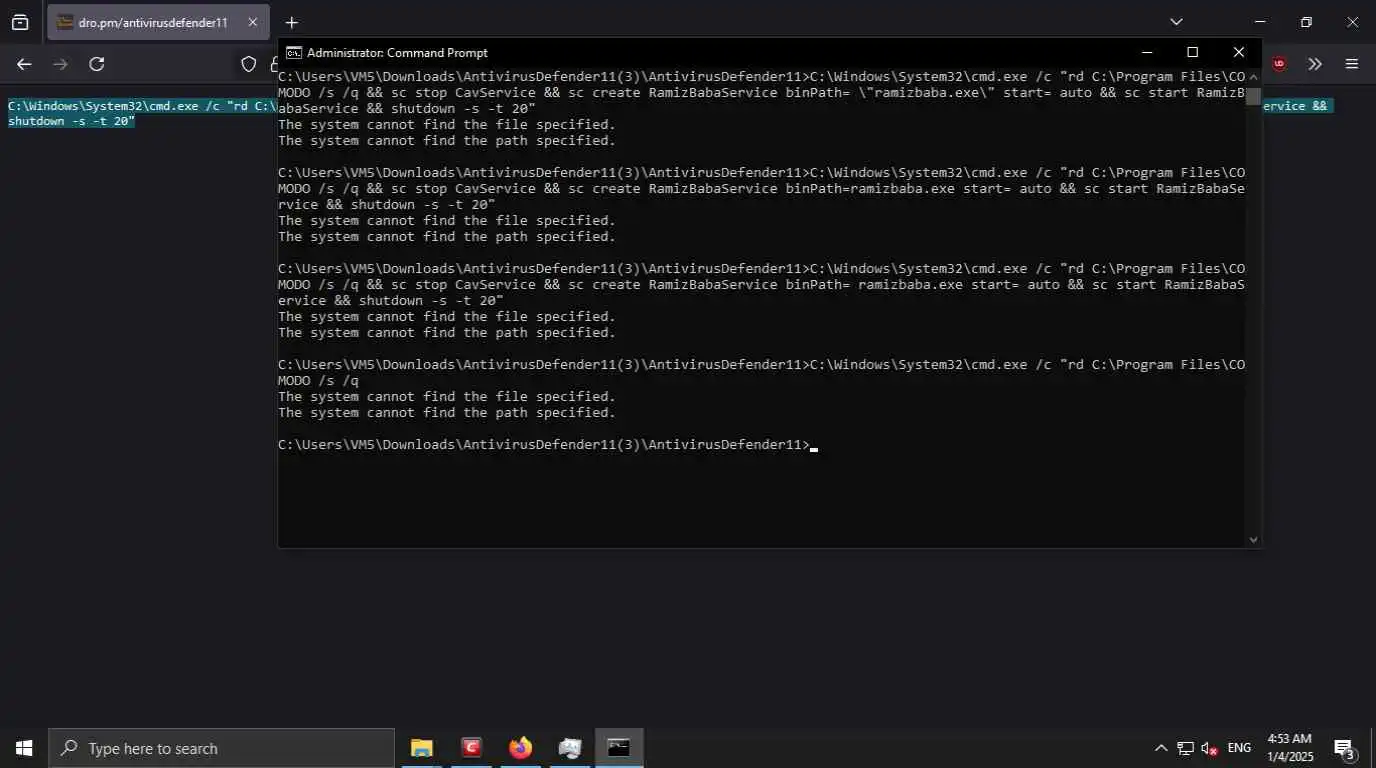Close the Command Prompt window
This screenshot has height=768, width=1376.
1239,52
